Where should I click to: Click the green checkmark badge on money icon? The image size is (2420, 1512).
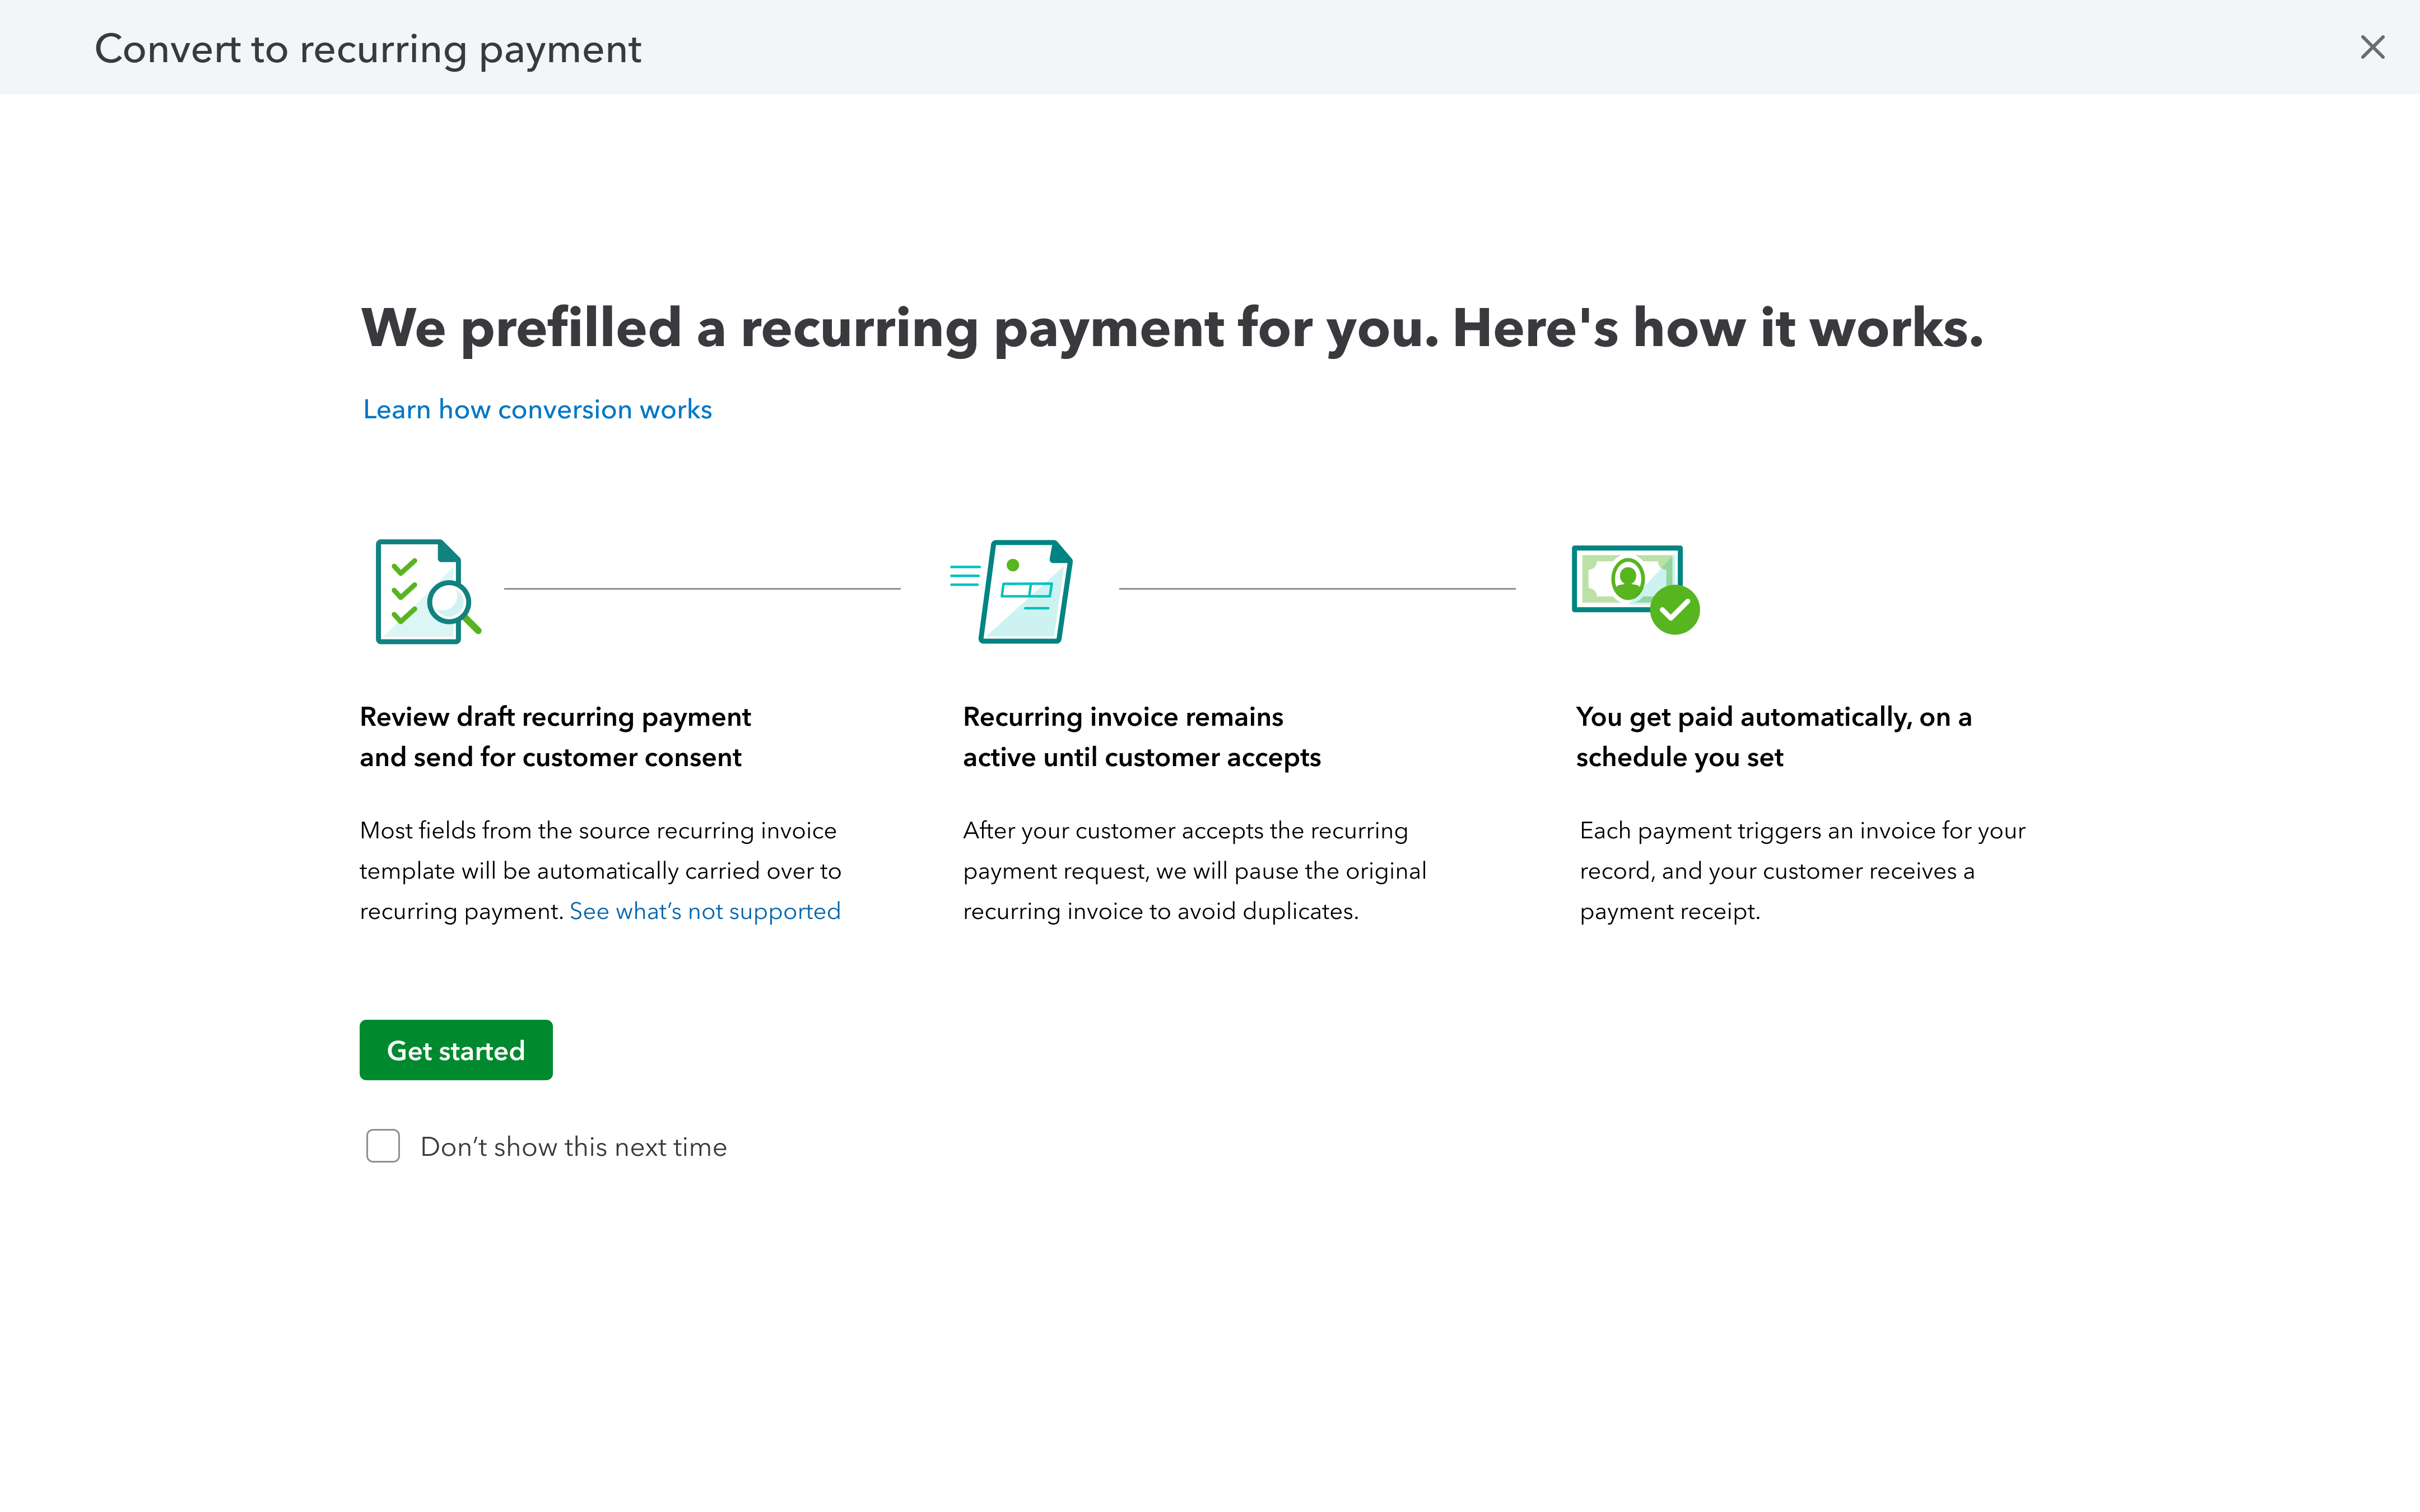pyautogui.click(x=1674, y=610)
